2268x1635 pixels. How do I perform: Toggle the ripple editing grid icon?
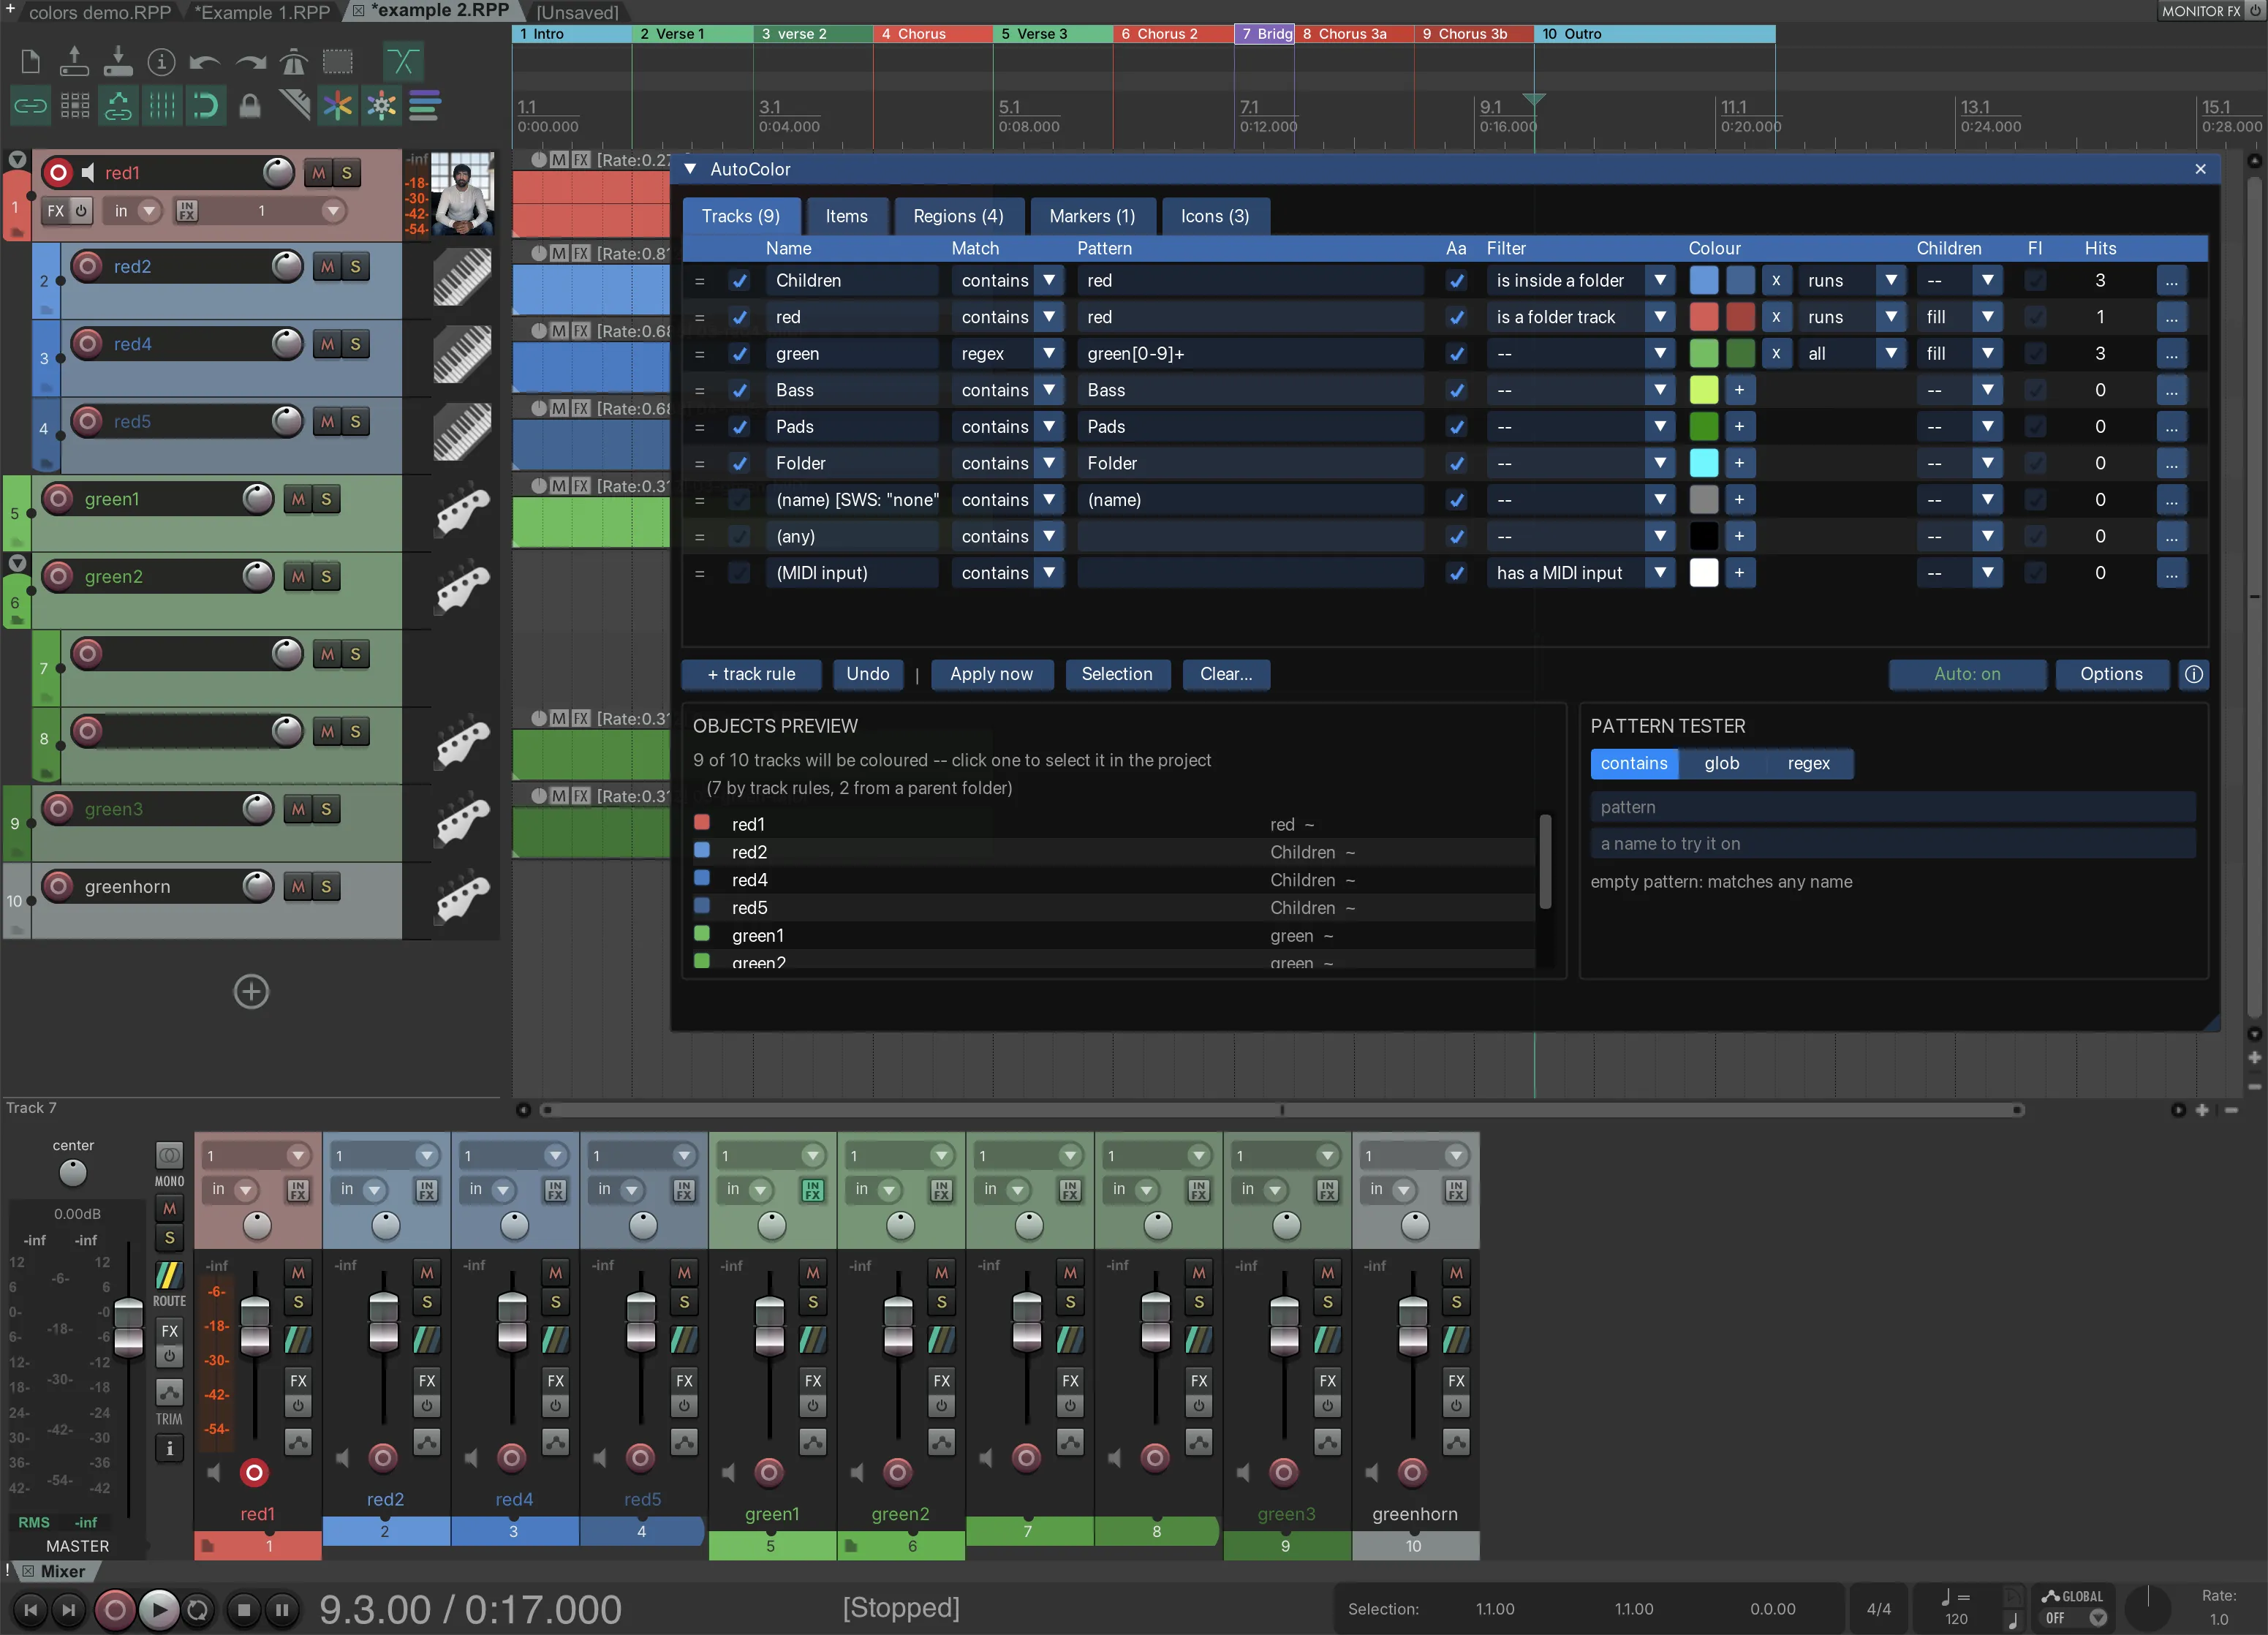(75, 105)
